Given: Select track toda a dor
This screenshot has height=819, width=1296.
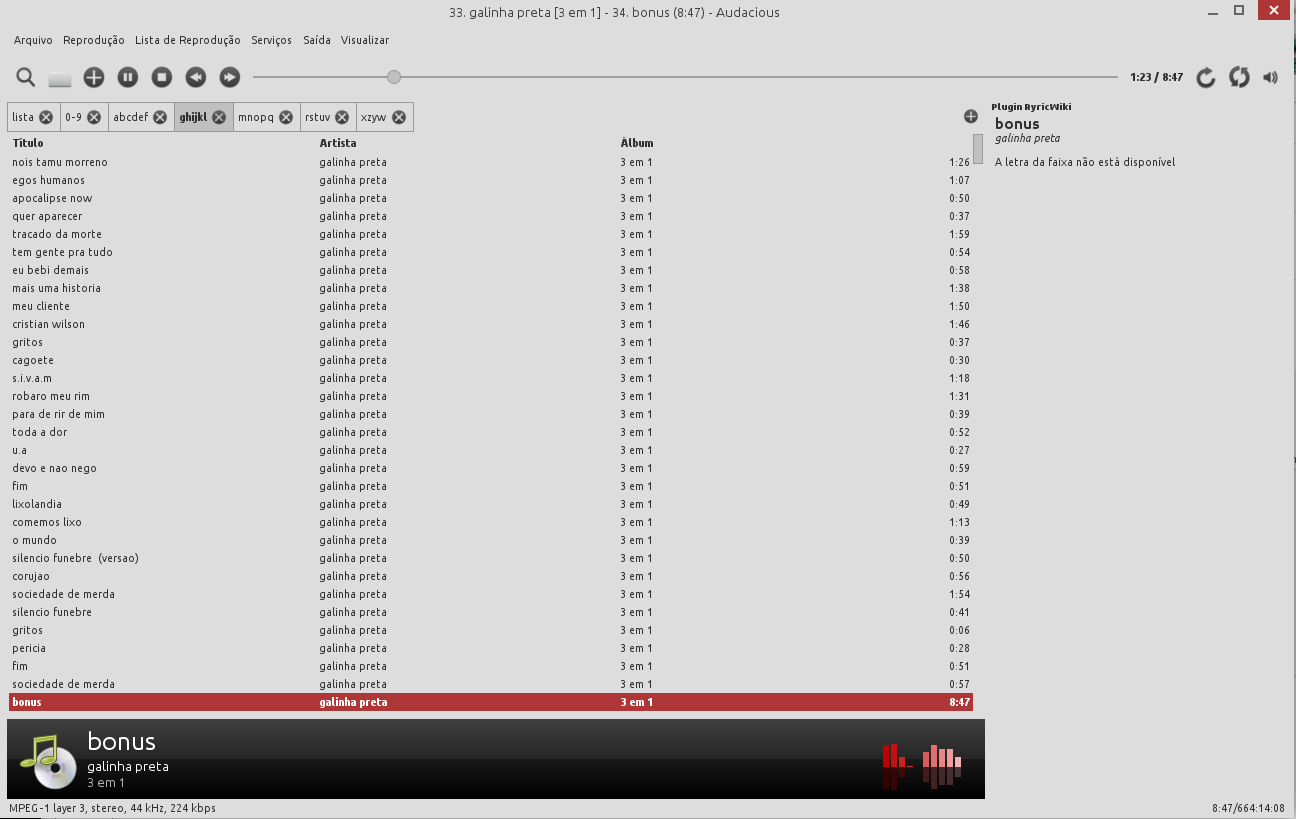Looking at the screenshot, I should (x=490, y=432).
